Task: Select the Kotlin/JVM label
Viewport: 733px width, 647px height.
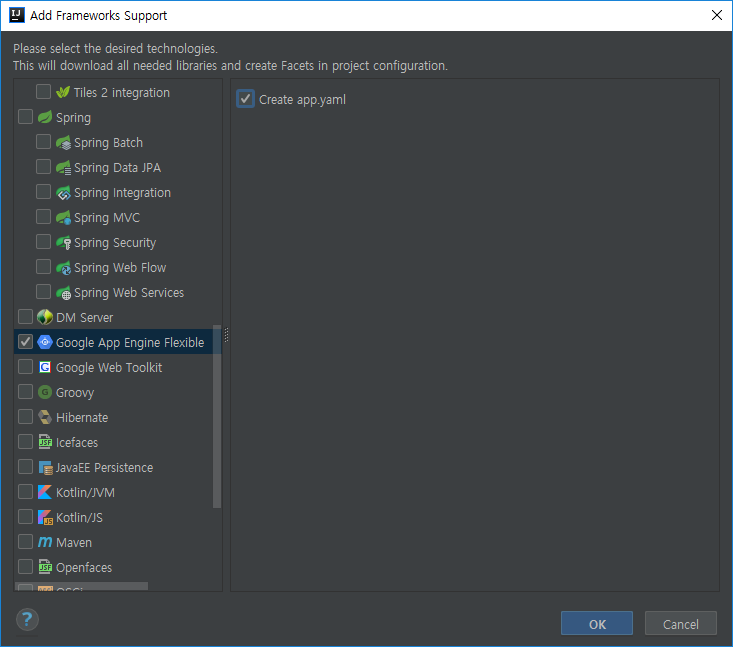Action: [85, 492]
